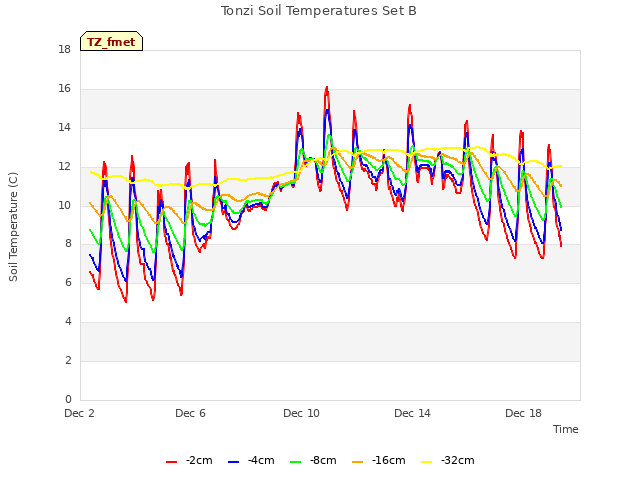This screenshot has width=640, height=480.
Task: Click the 6 y-axis tick label
Action: 68,282
